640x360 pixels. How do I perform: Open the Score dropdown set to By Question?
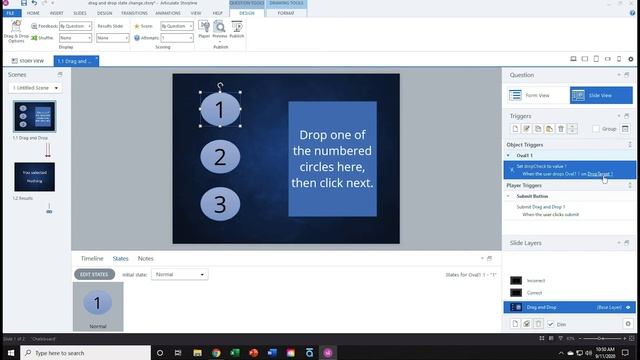[177, 26]
